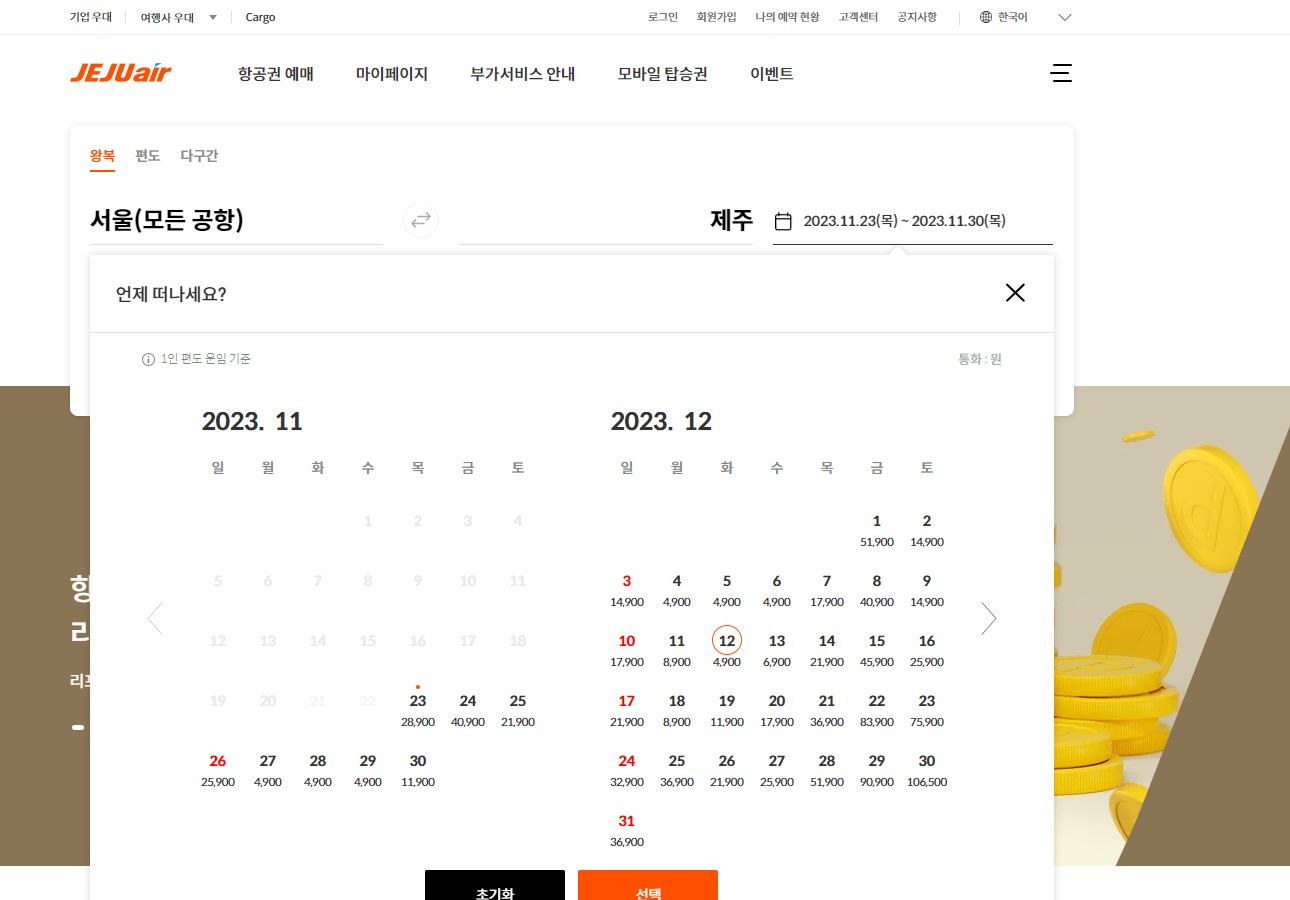Open 고객센터 link
Image resolution: width=1290 pixels, height=900 pixels.
tap(858, 17)
